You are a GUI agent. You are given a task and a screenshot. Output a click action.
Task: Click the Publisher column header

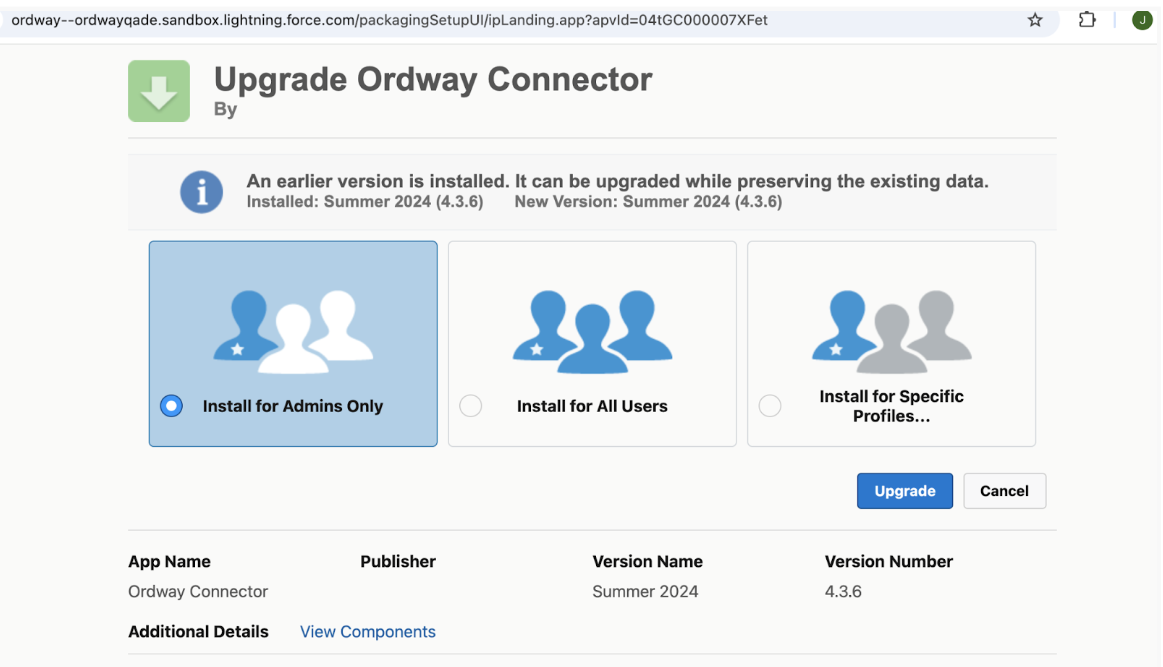(x=398, y=562)
